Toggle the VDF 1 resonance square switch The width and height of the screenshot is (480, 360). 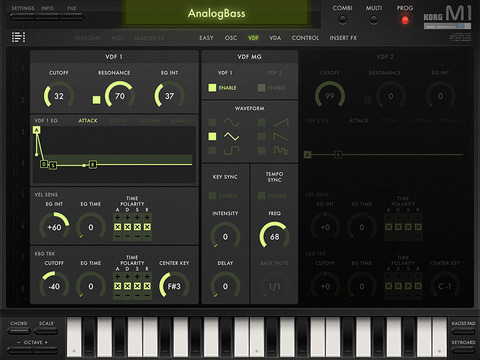96,100
